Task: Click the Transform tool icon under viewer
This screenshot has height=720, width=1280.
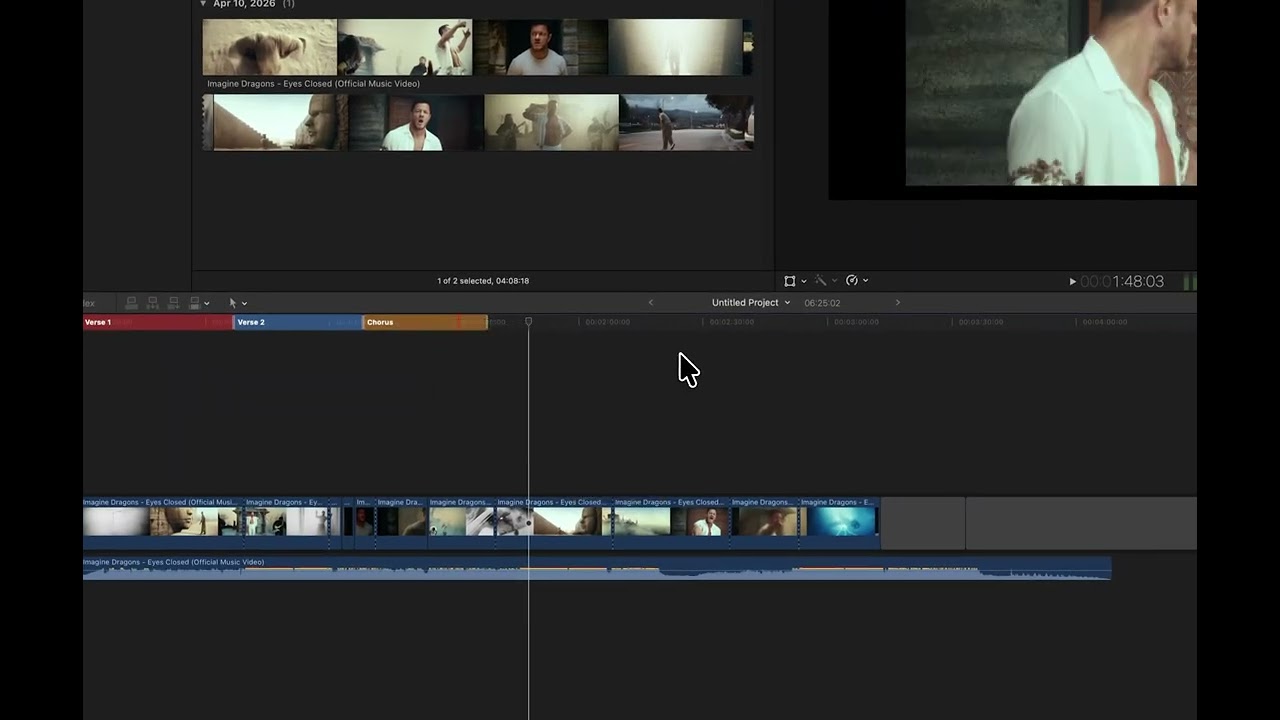Action: click(x=790, y=281)
